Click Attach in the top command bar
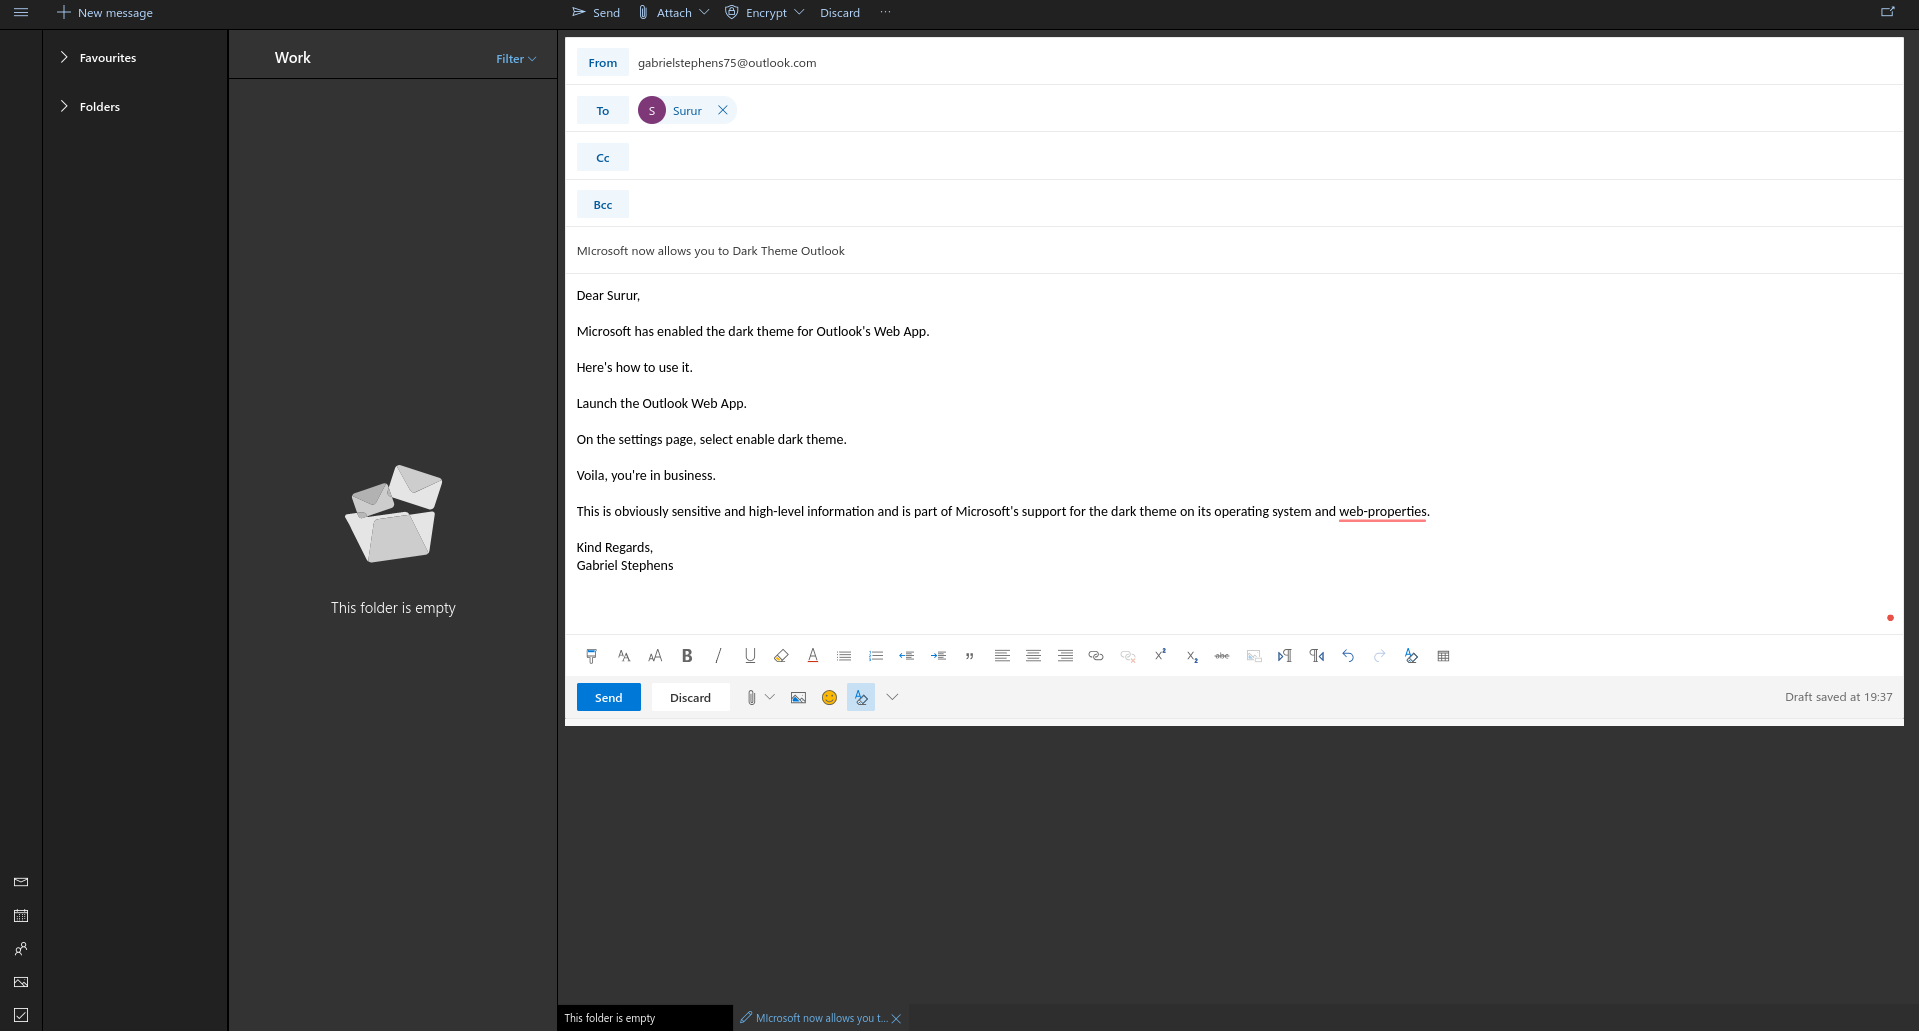The image size is (1919, 1031). [x=665, y=13]
